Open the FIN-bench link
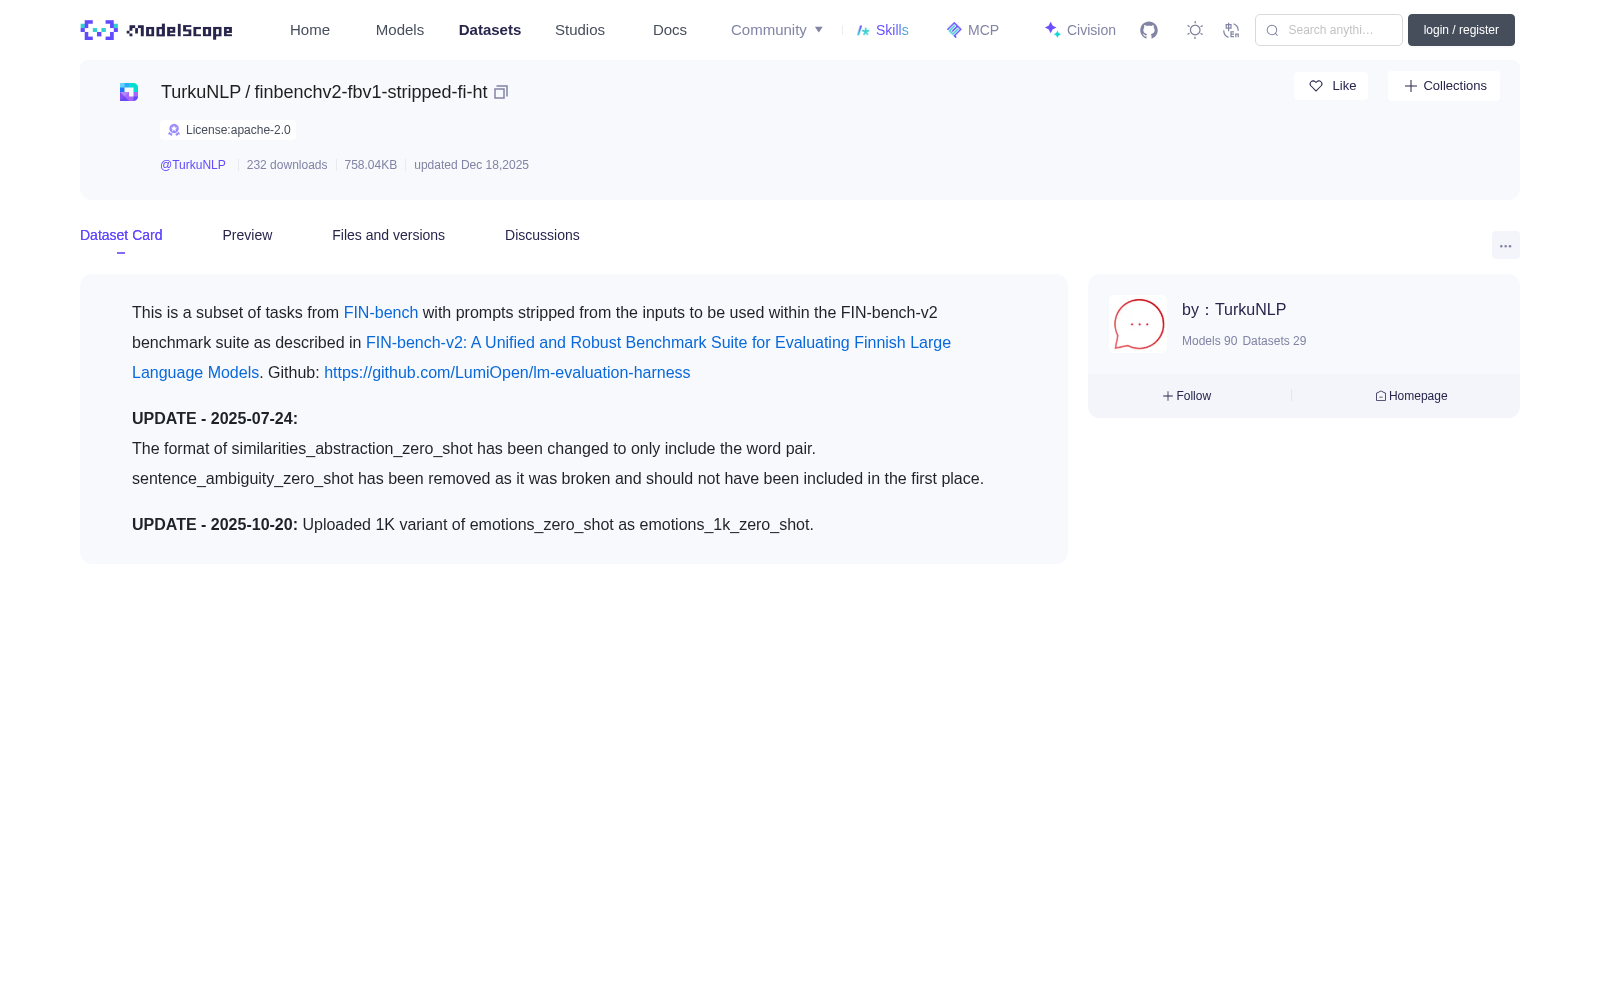 [x=381, y=313]
